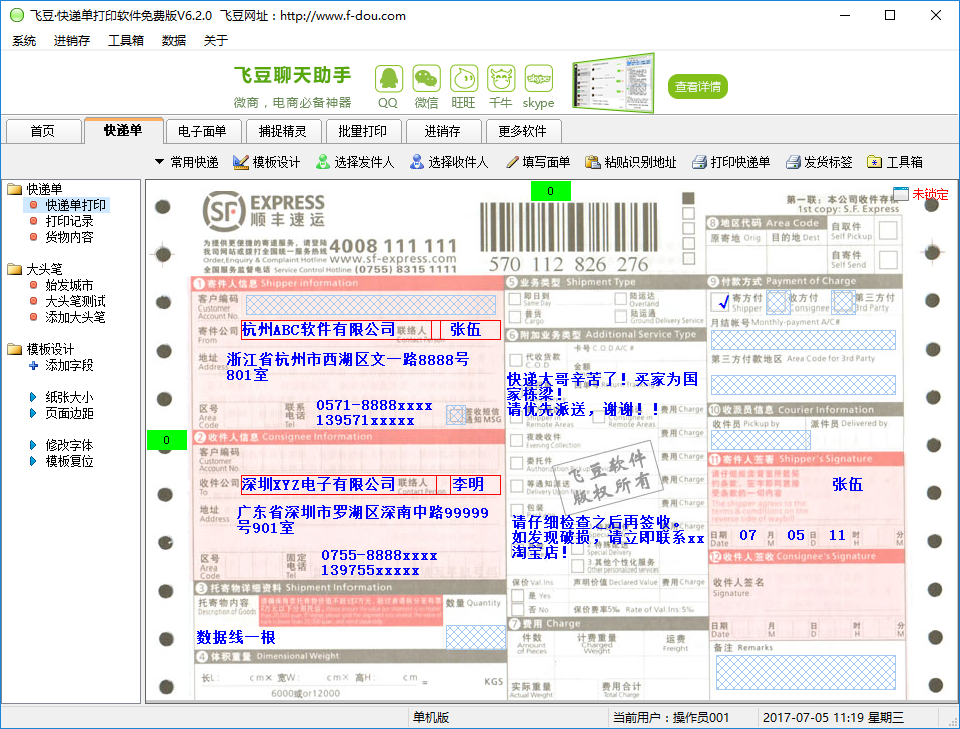Choose sender via 选择发件人
Viewport: 960px width, 729px height.
coord(354,162)
